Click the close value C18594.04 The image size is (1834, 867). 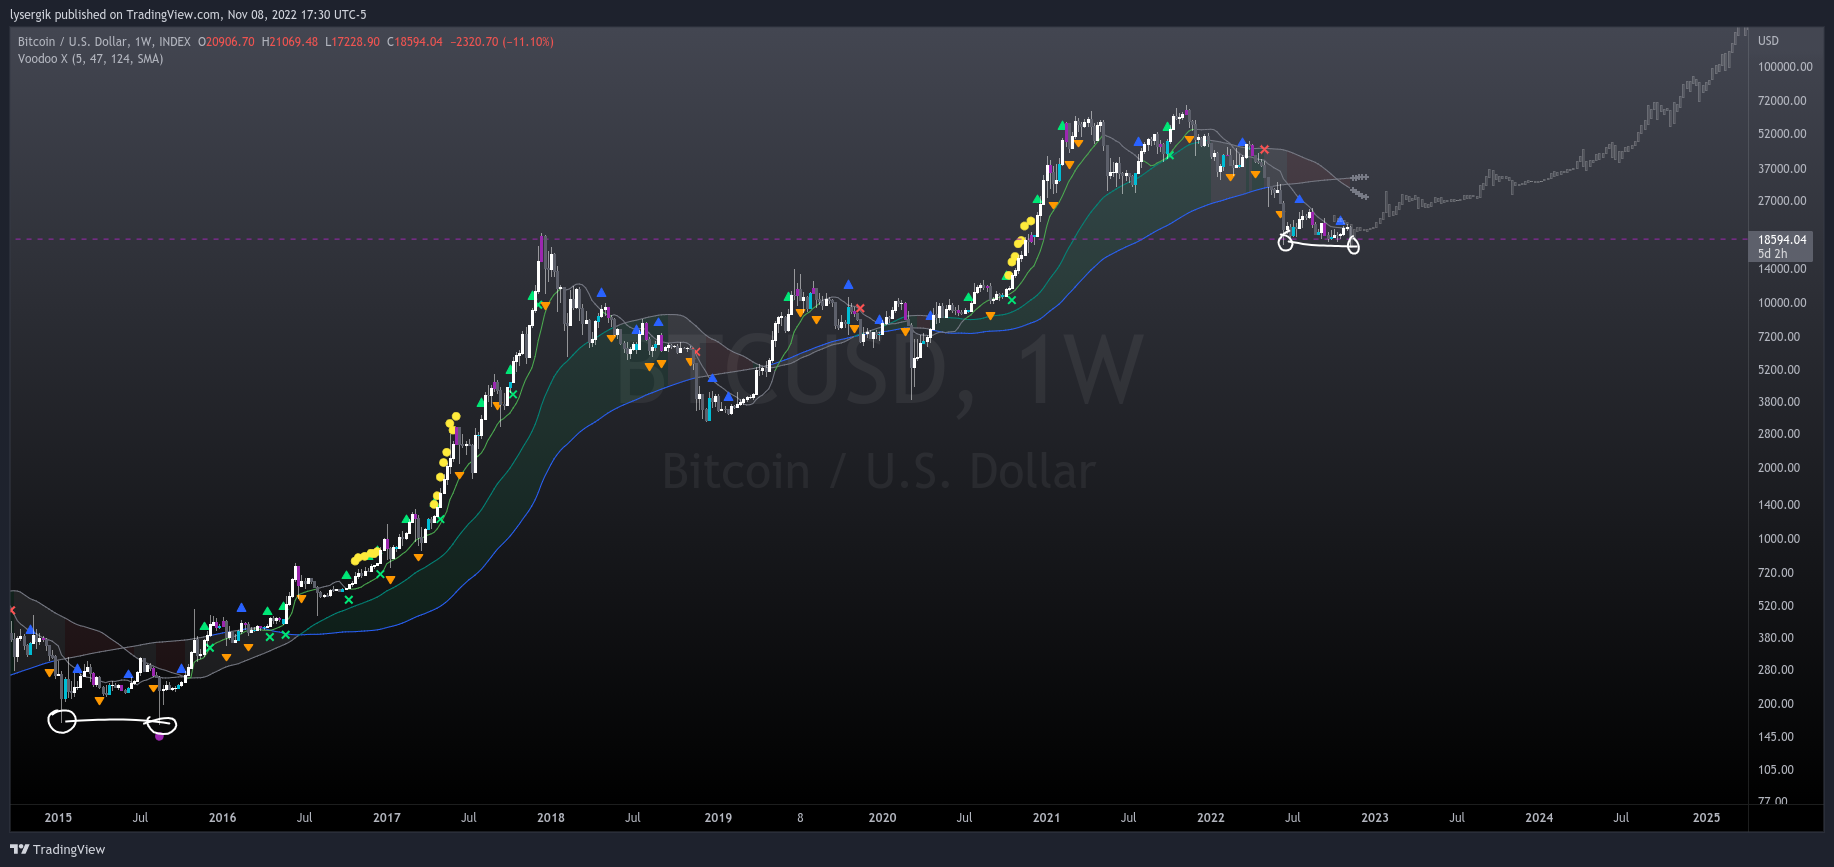click(x=415, y=42)
